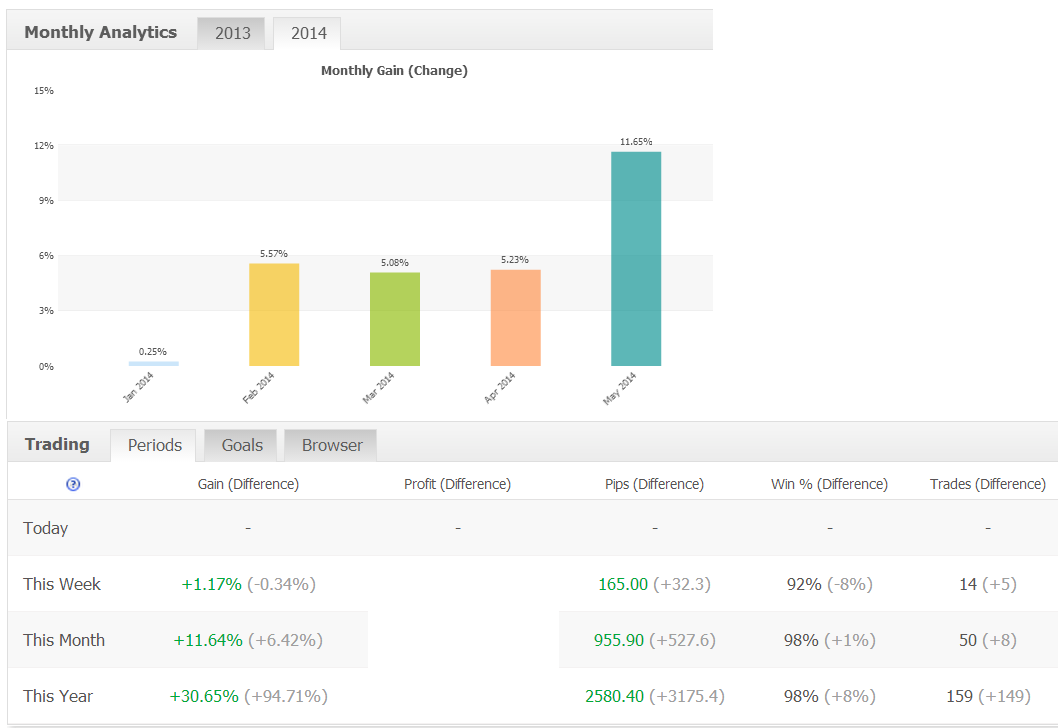The width and height of the screenshot is (1058, 728).
Task: Click the +11.64% monthly gain value
Action: 208,640
